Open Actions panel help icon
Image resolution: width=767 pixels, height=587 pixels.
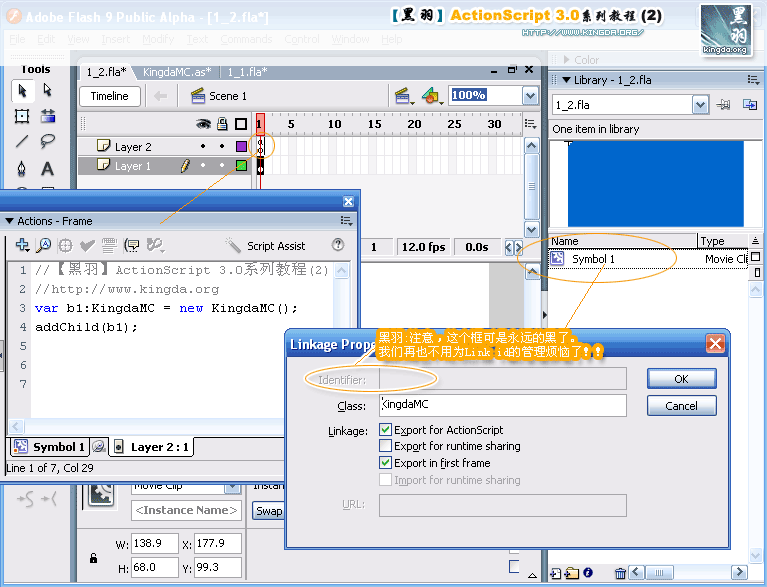coord(338,245)
